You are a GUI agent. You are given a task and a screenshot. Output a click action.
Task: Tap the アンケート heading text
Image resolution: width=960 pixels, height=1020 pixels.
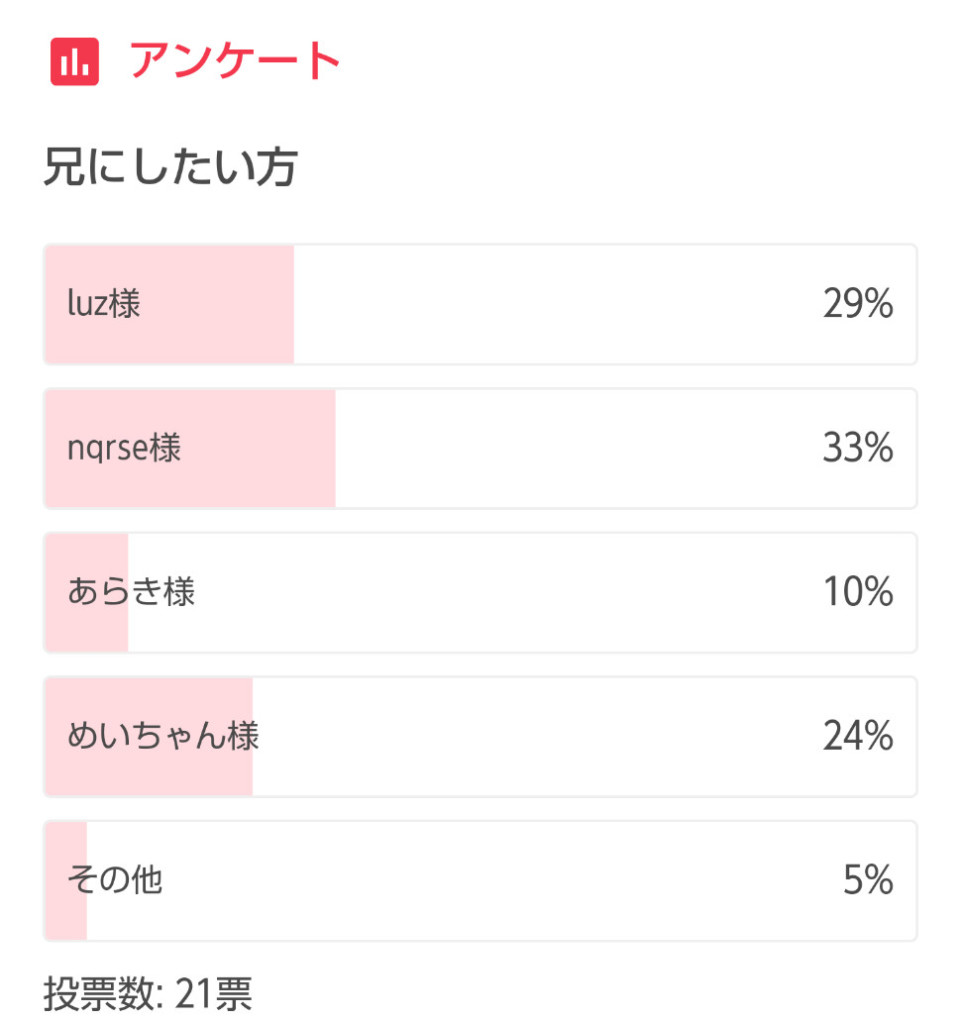pyautogui.click(x=235, y=62)
